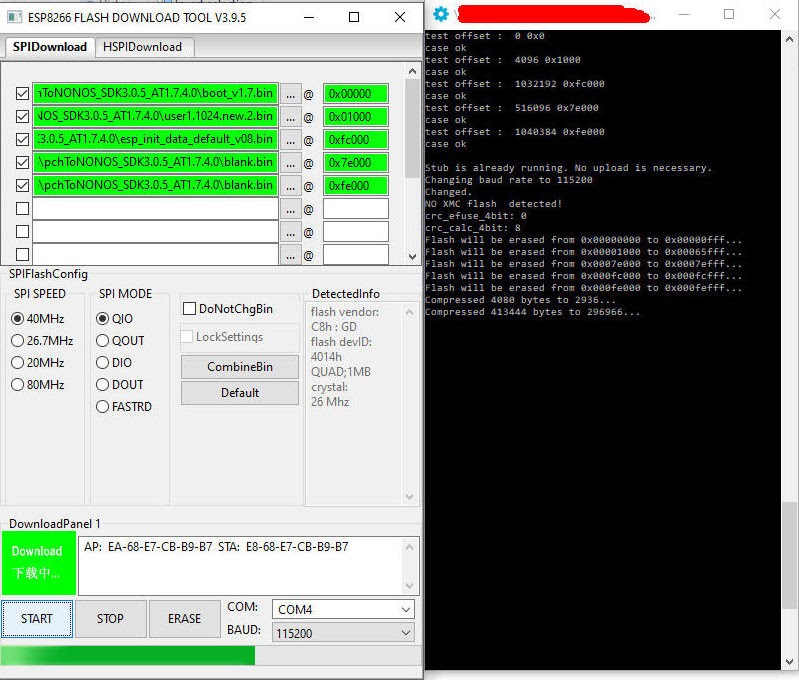Click the 0xfe000 address field
Screen dimensions: 799x680
tap(356, 186)
